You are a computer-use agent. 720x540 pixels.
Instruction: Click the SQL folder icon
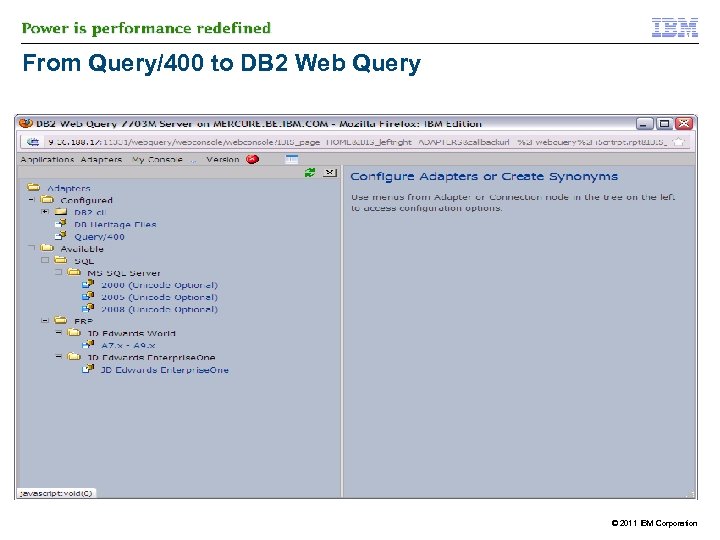61,260
